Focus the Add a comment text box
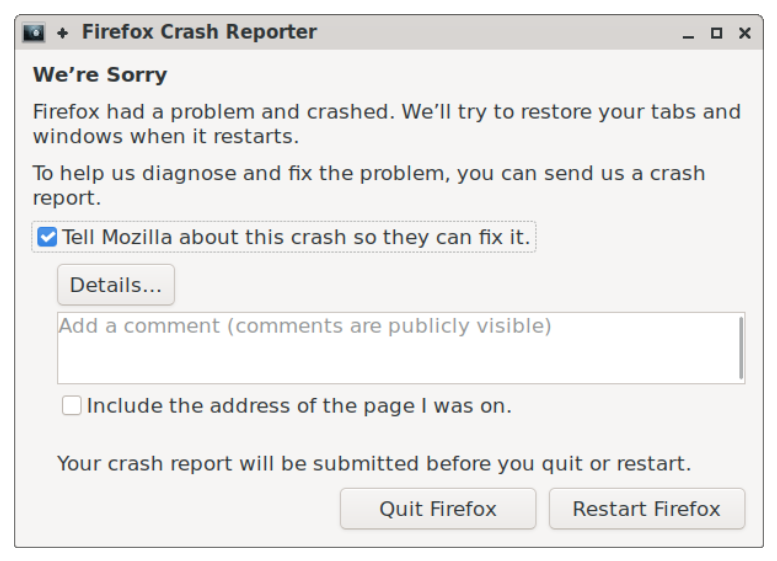Screen dimensions: 777x561 coord(401,348)
